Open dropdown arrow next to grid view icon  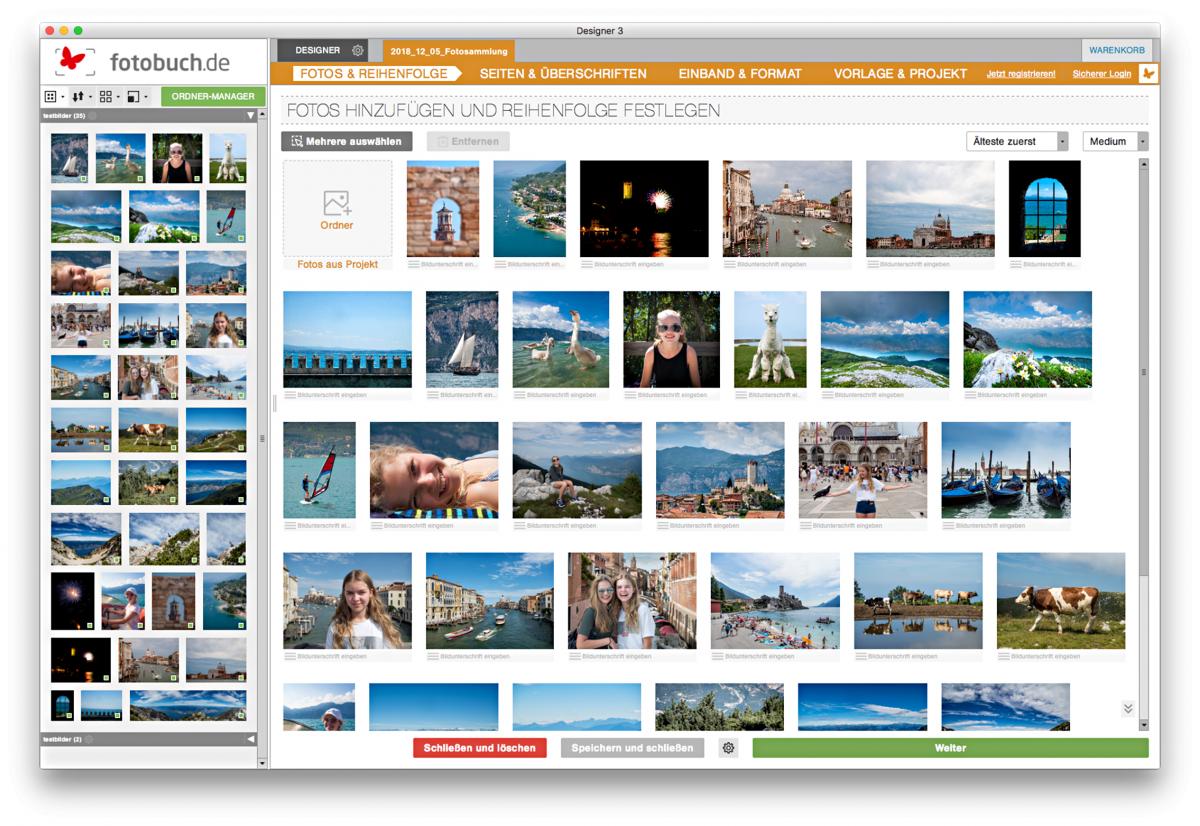[x=63, y=98]
